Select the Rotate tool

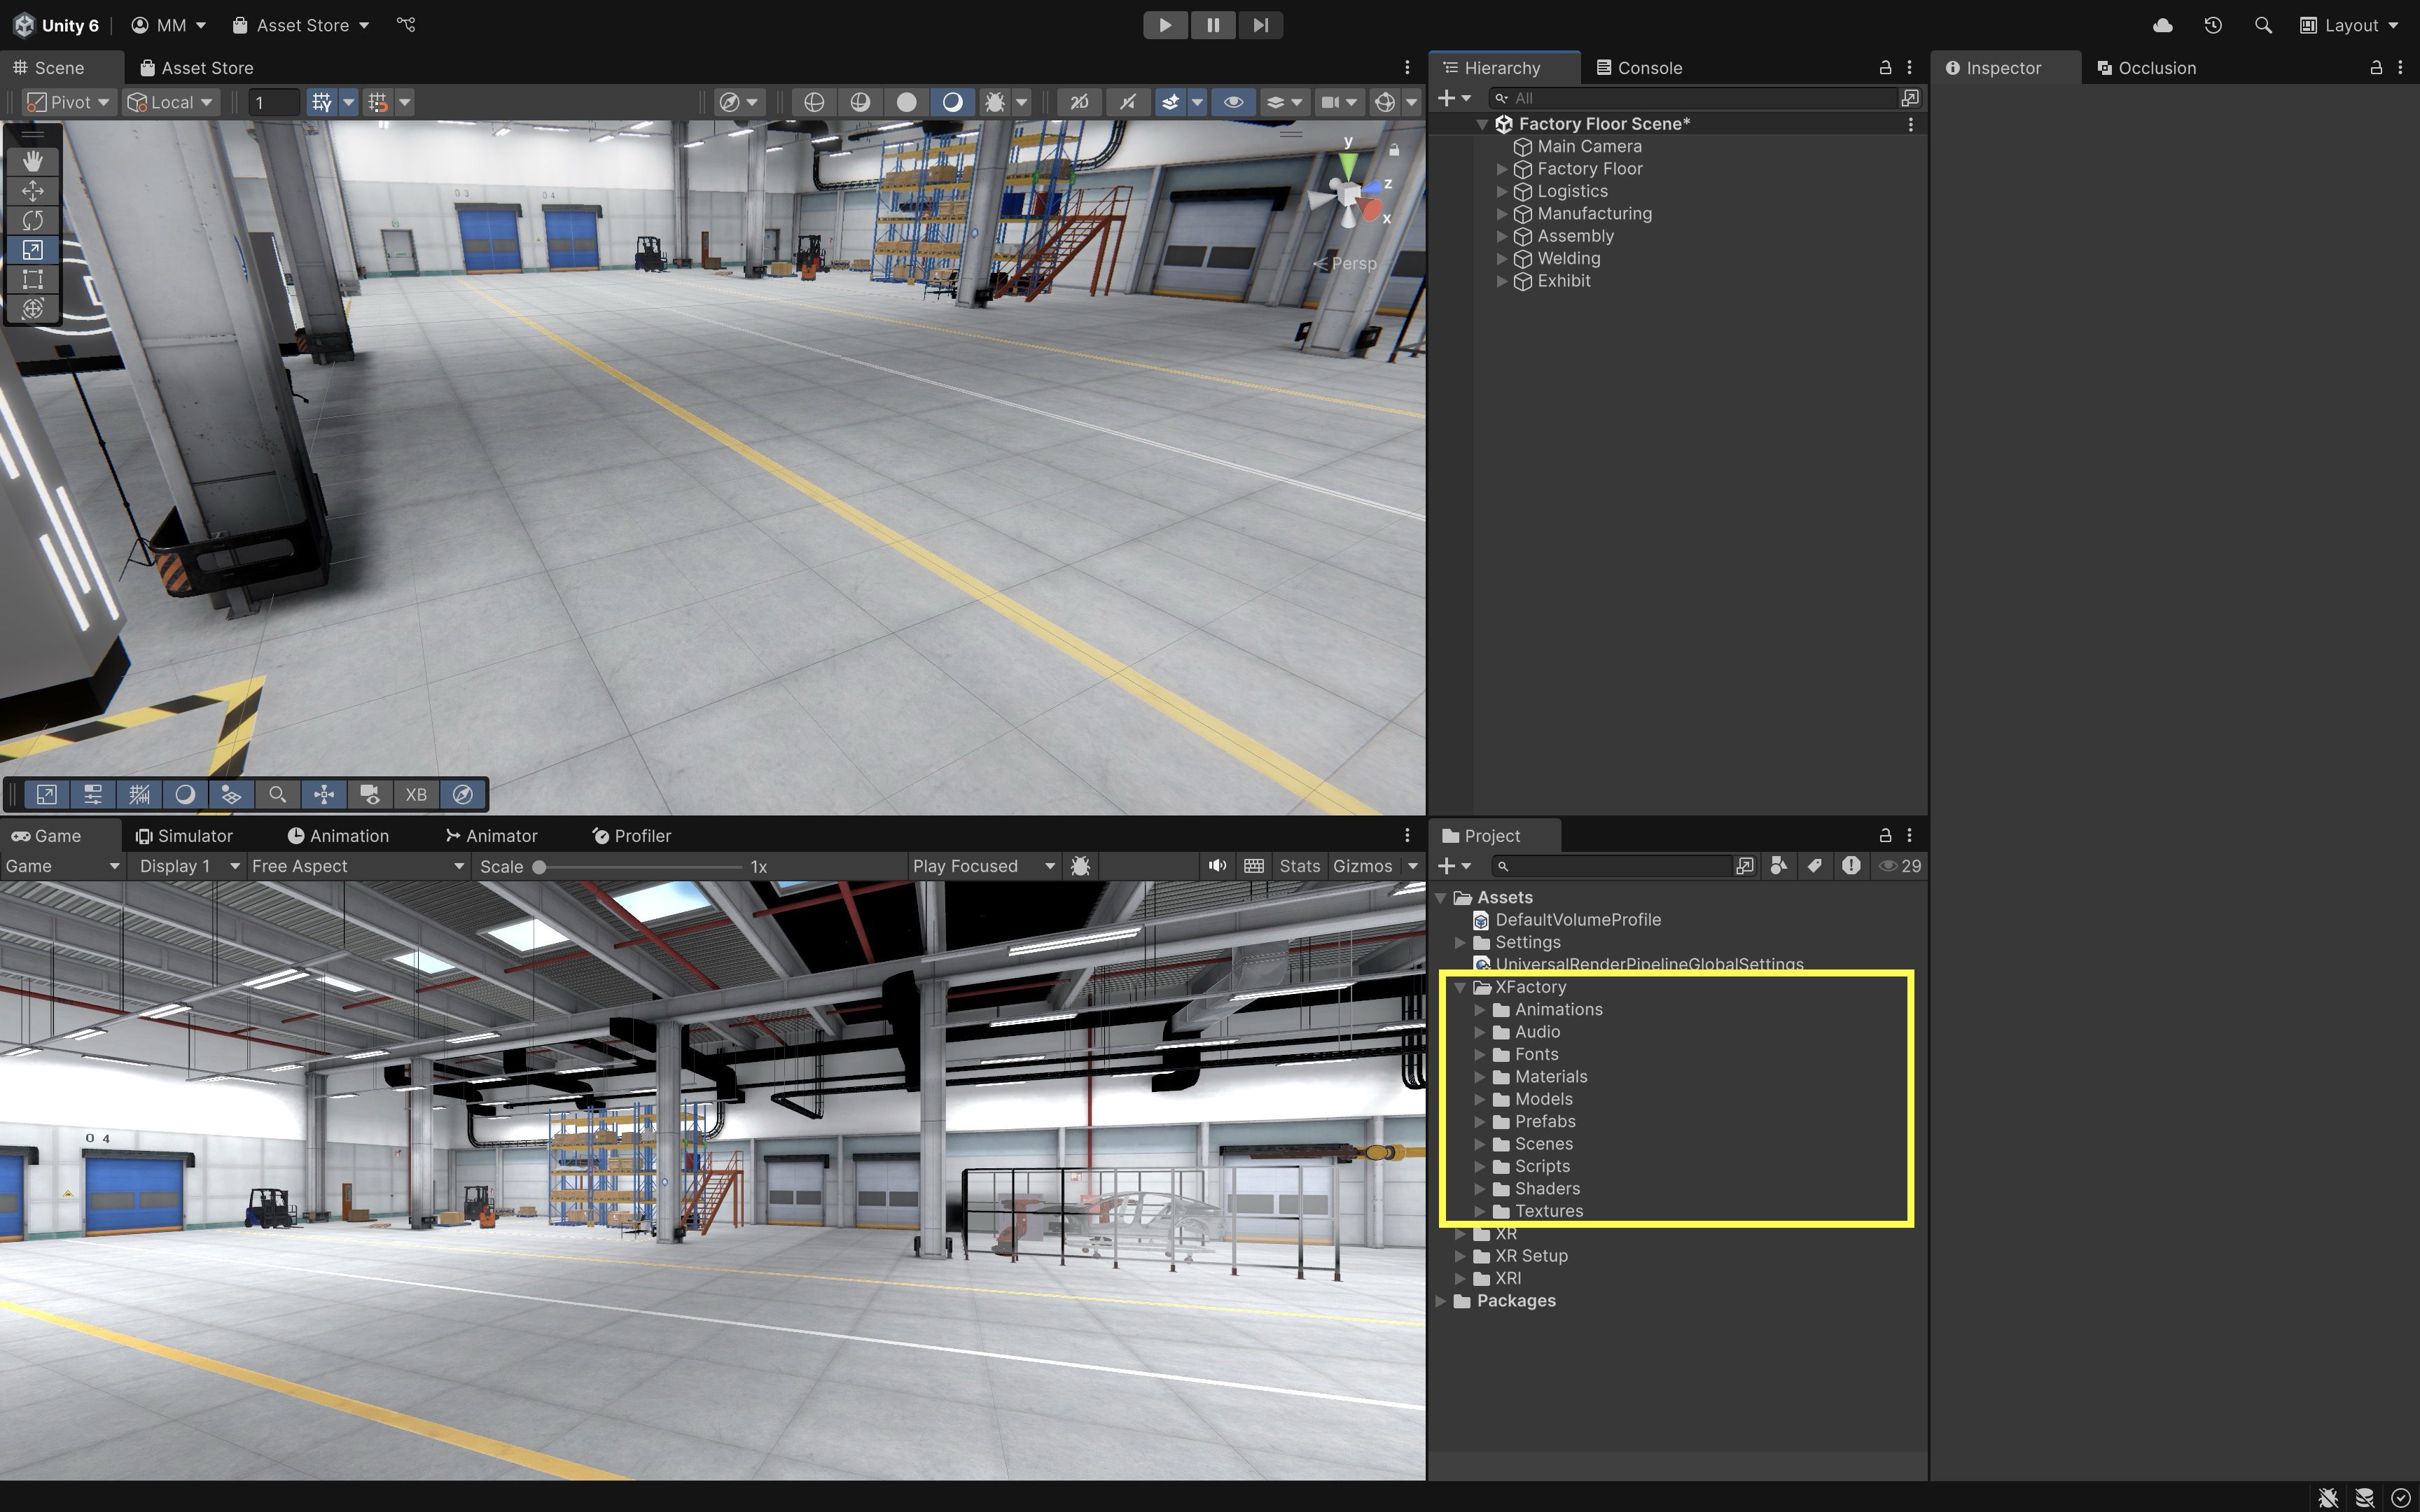pos(32,220)
